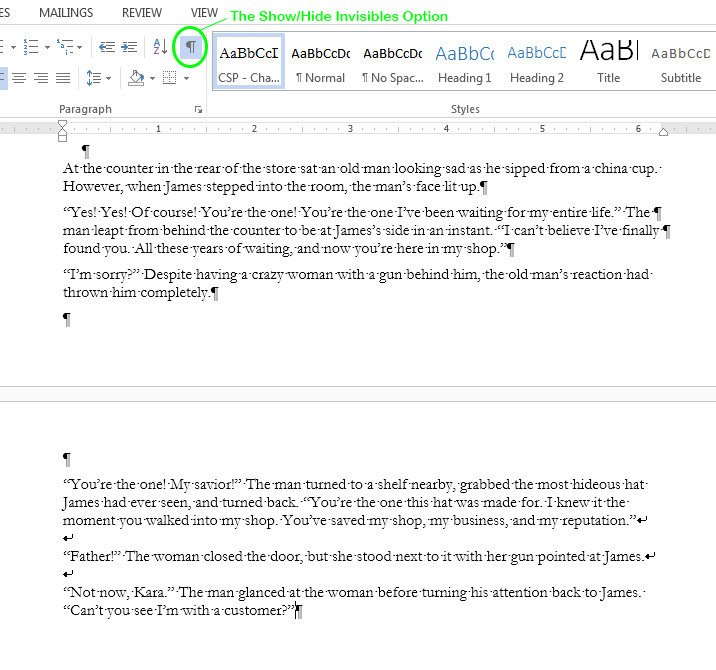
Task: Click the Numbering list icon
Action: [x=31, y=47]
